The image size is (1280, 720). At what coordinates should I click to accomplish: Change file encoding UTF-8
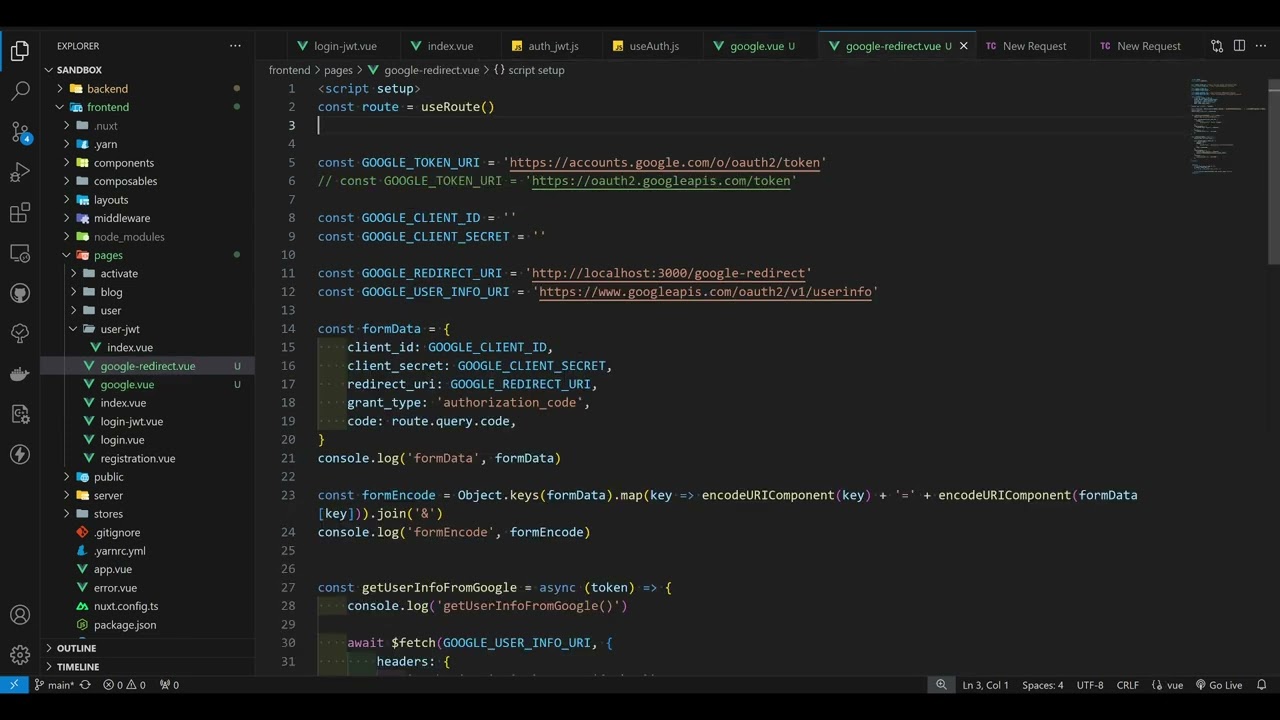pyautogui.click(x=1090, y=685)
